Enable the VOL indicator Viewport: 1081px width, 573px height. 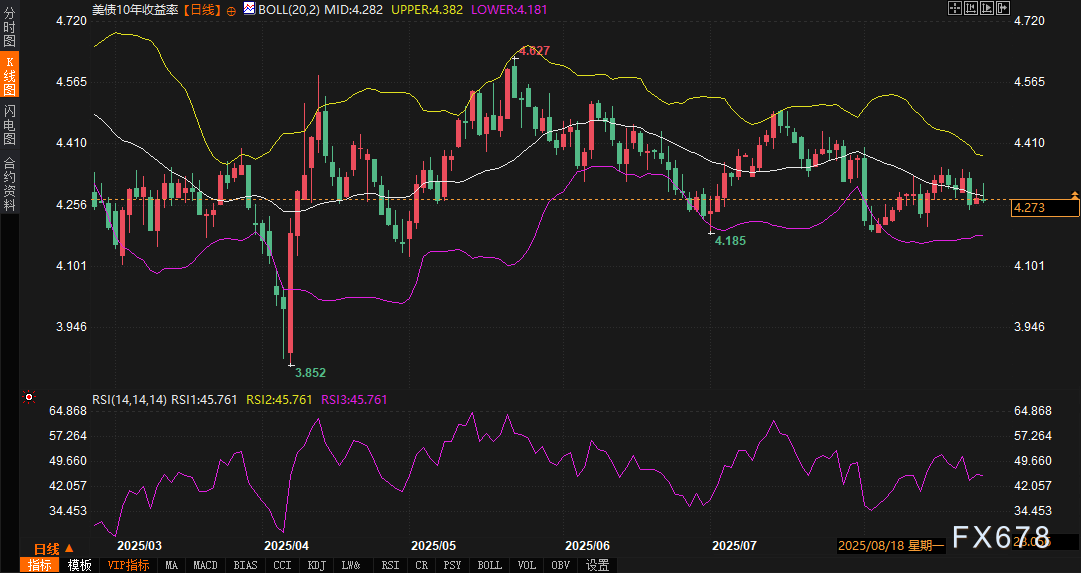(x=526, y=565)
